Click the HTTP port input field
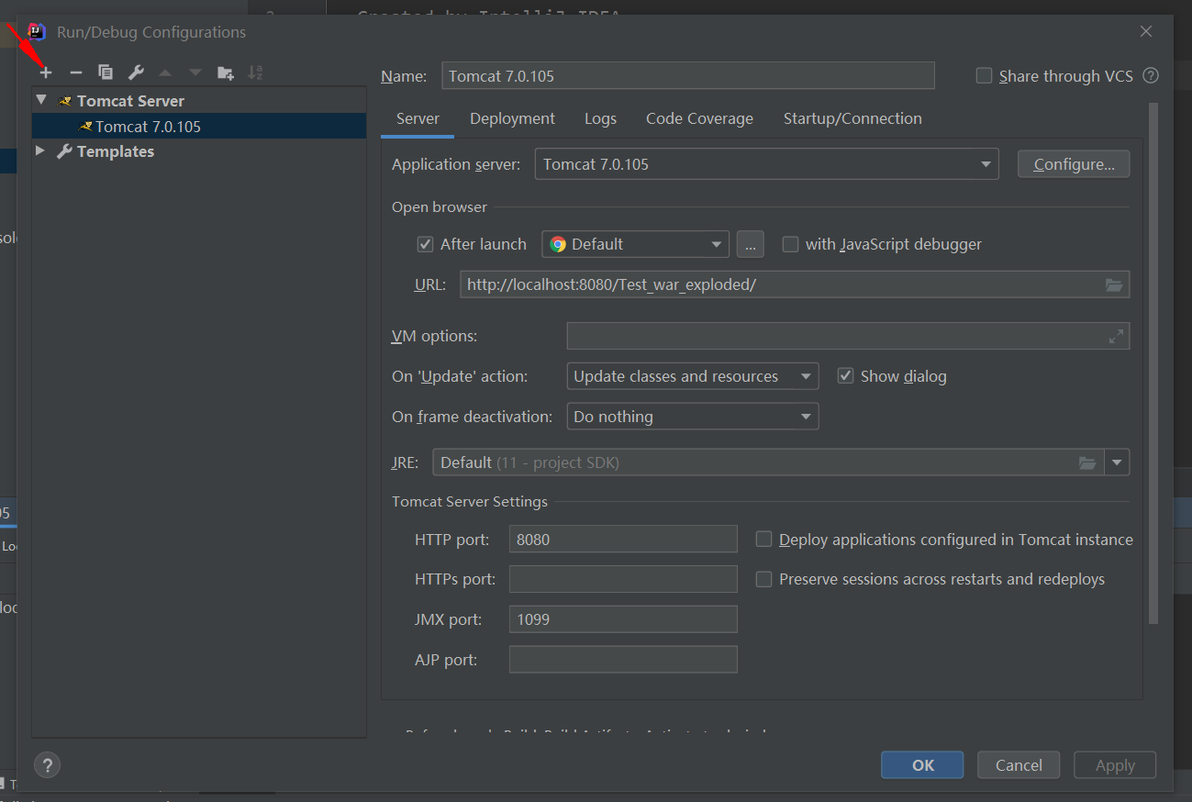The width and height of the screenshot is (1192, 802). (x=623, y=539)
